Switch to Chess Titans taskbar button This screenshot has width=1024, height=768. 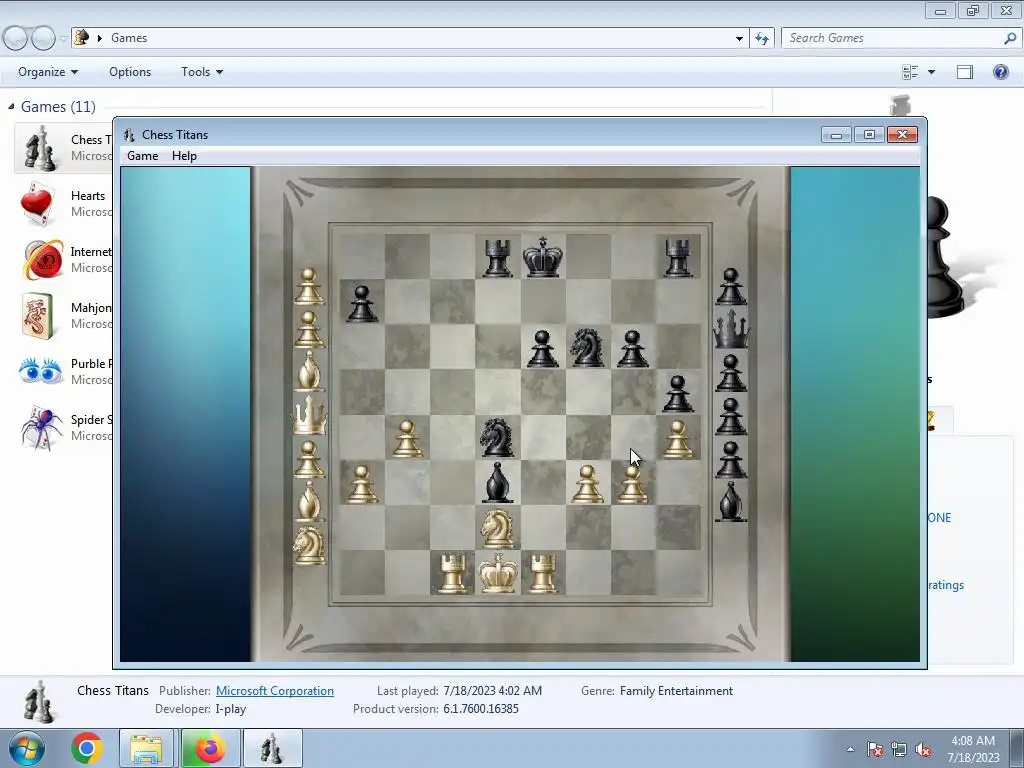(272, 748)
